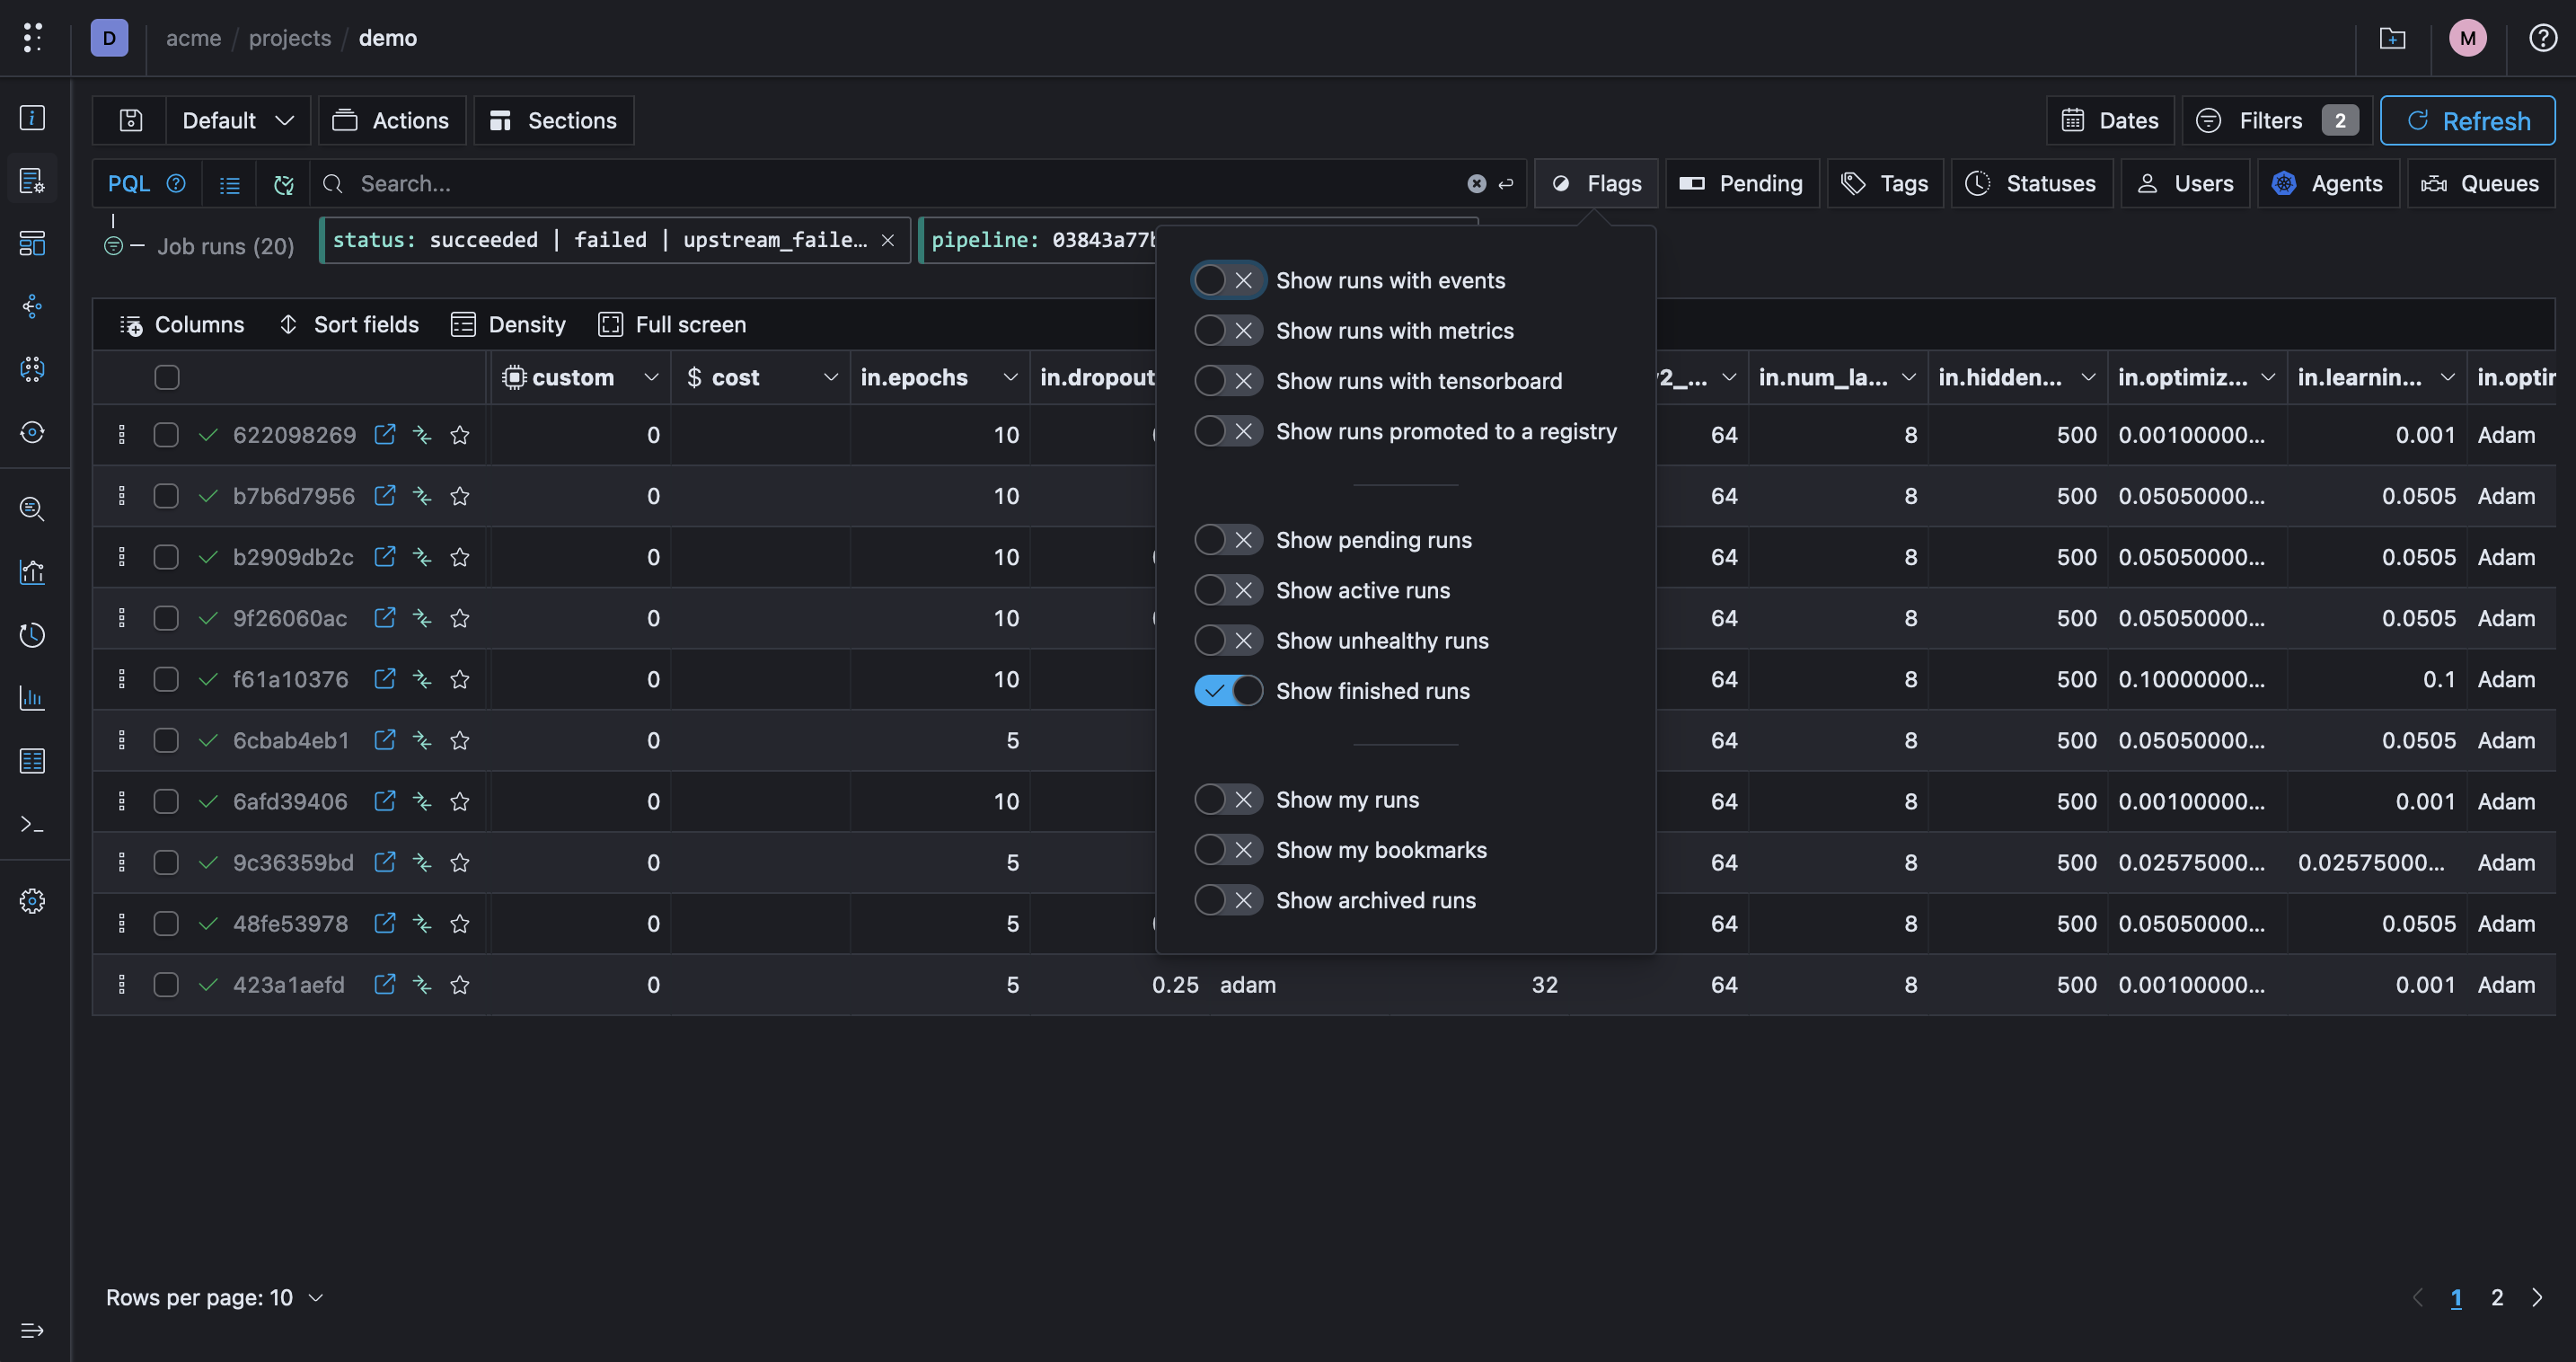The height and width of the screenshot is (1362, 2576).
Task: Clear the search field with X icon
Action: click(x=1476, y=184)
